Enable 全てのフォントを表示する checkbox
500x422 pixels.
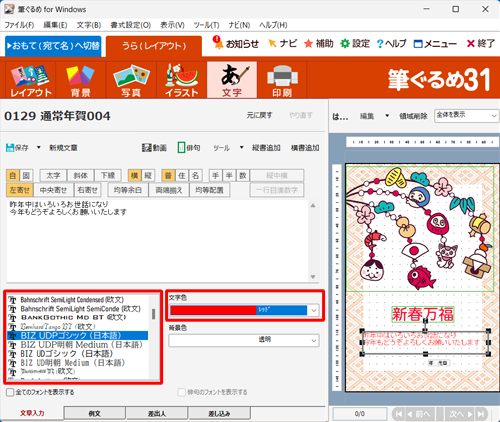point(10,392)
